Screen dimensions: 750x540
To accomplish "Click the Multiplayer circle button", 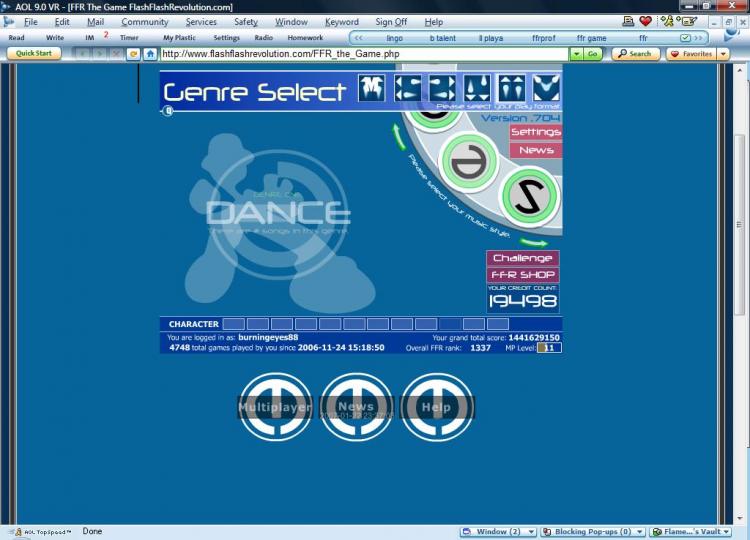I will (x=275, y=407).
